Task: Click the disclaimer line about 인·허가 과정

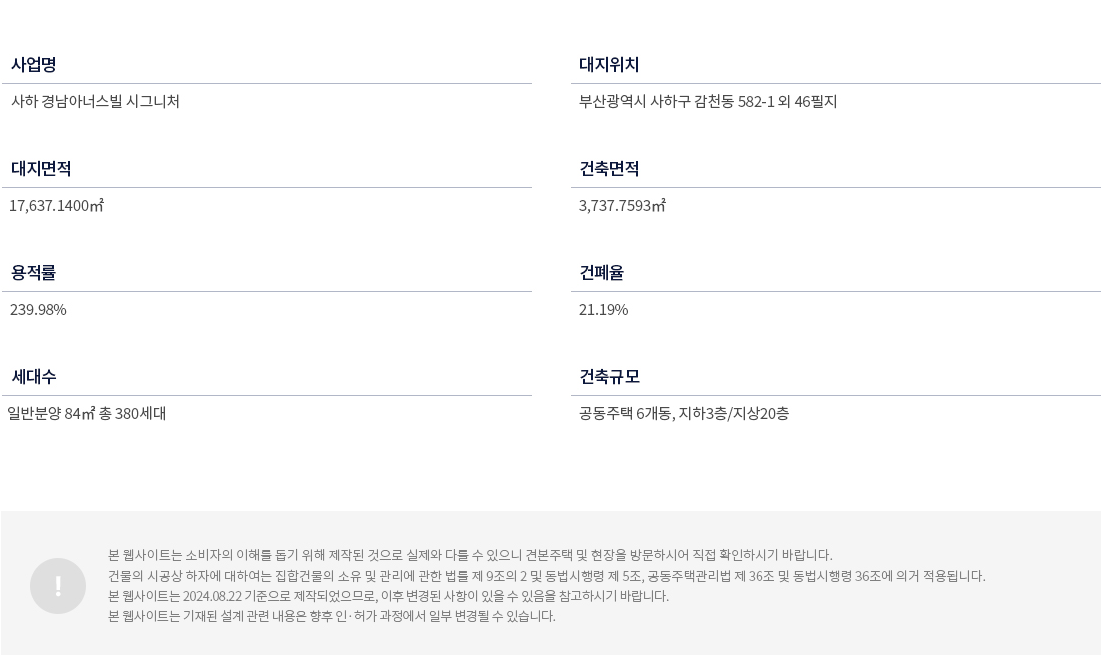Action: pos(331,616)
